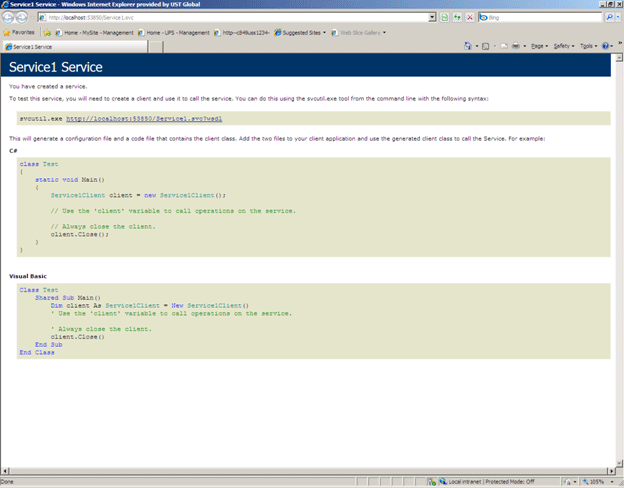Open the Safety menu
The height and width of the screenshot is (488, 624).
point(564,46)
